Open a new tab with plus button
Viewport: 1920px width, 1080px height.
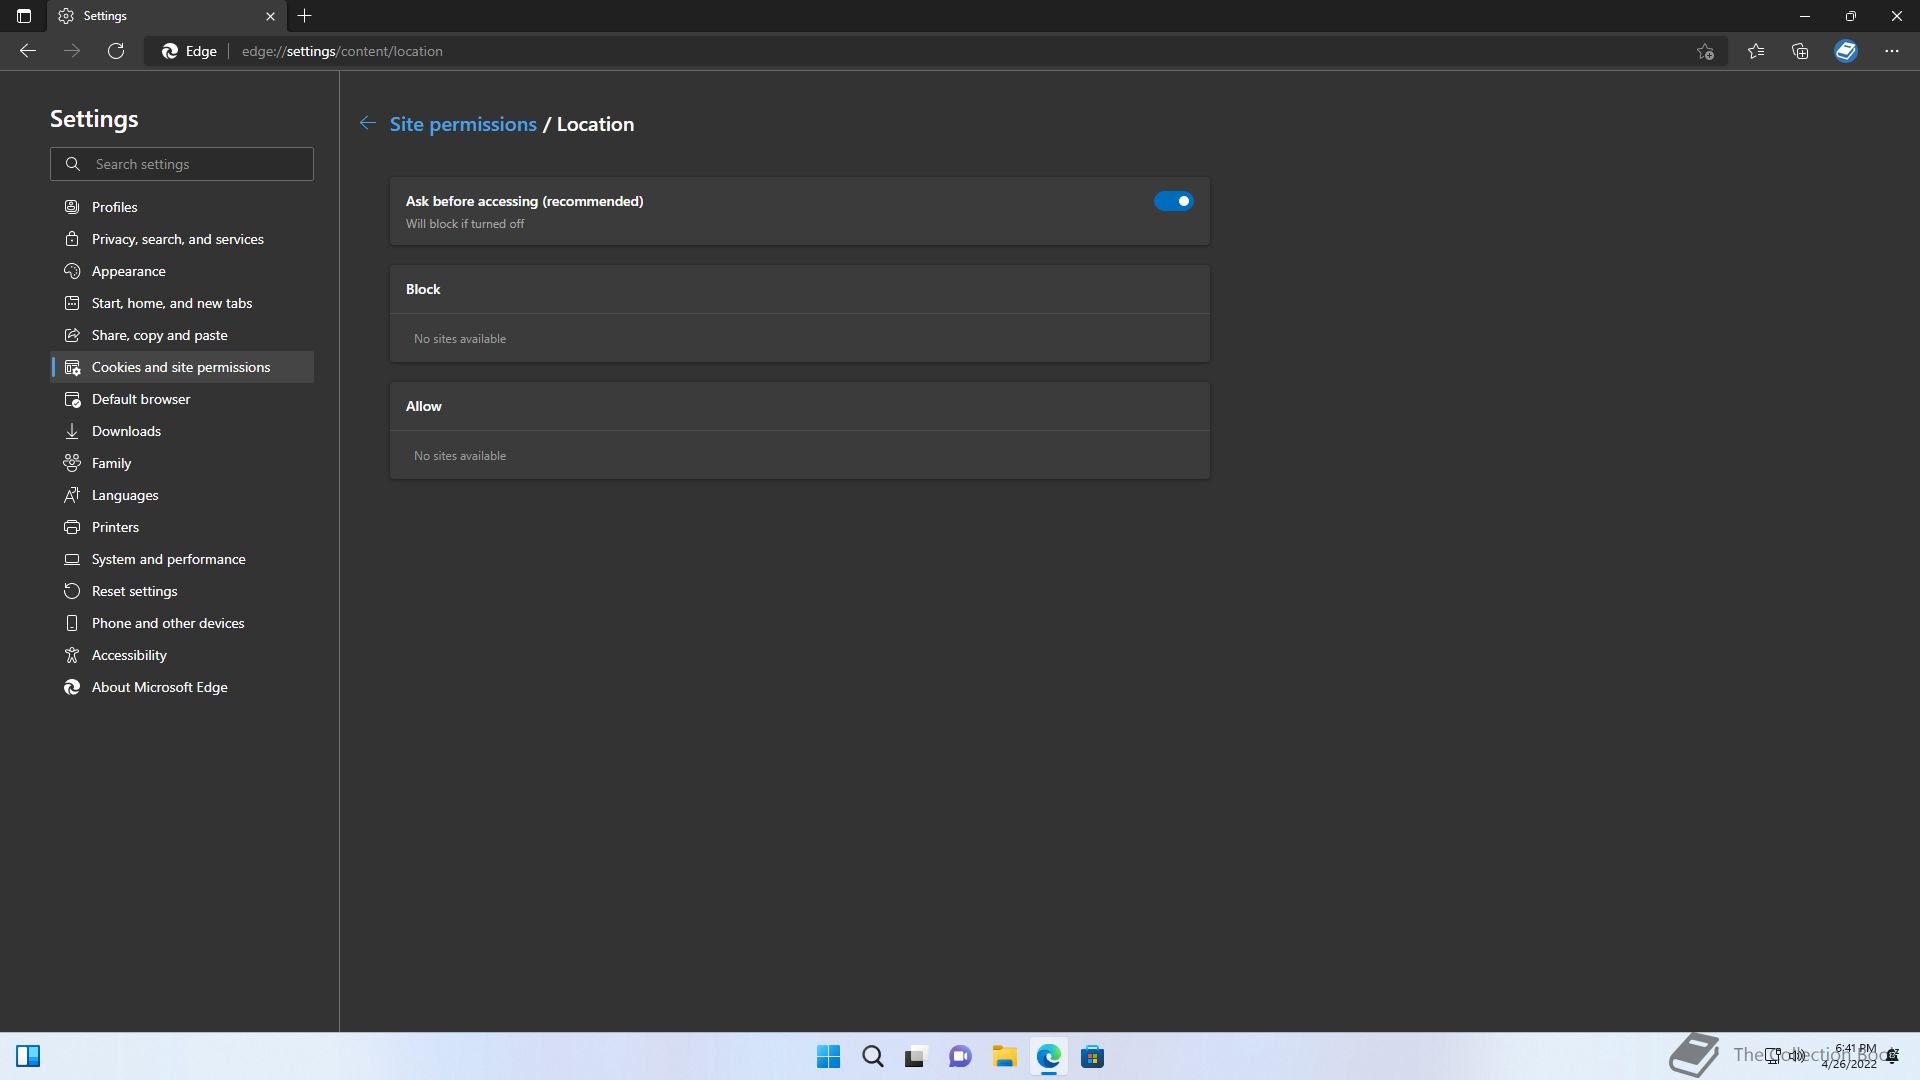tap(305, 16)
